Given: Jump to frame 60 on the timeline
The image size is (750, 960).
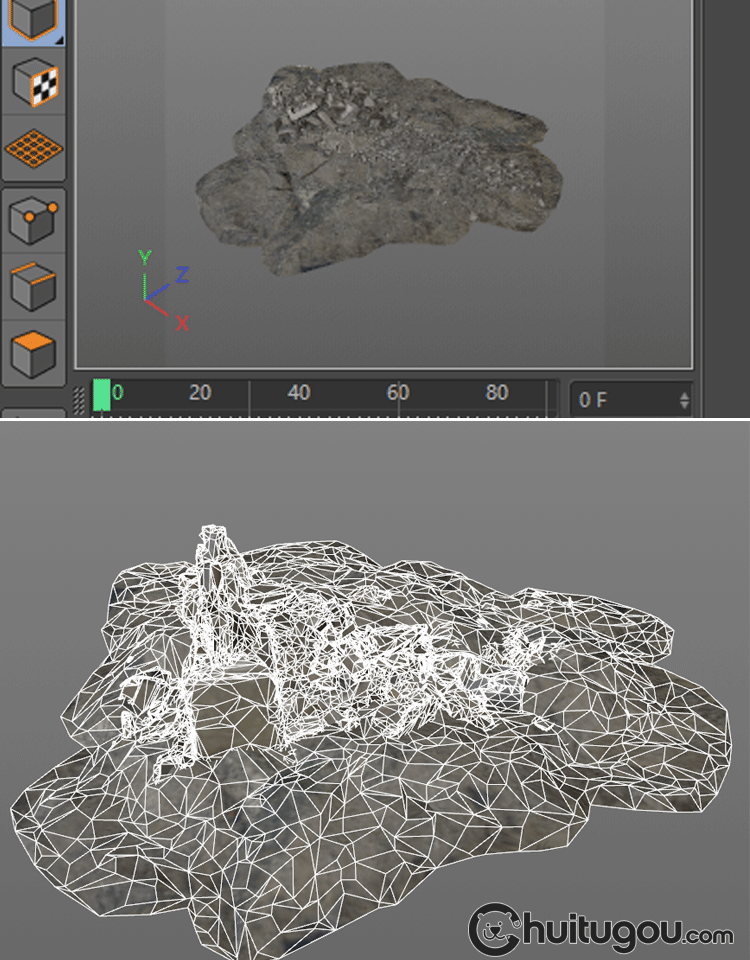Looking at the screenshot, I should [398, 393].
